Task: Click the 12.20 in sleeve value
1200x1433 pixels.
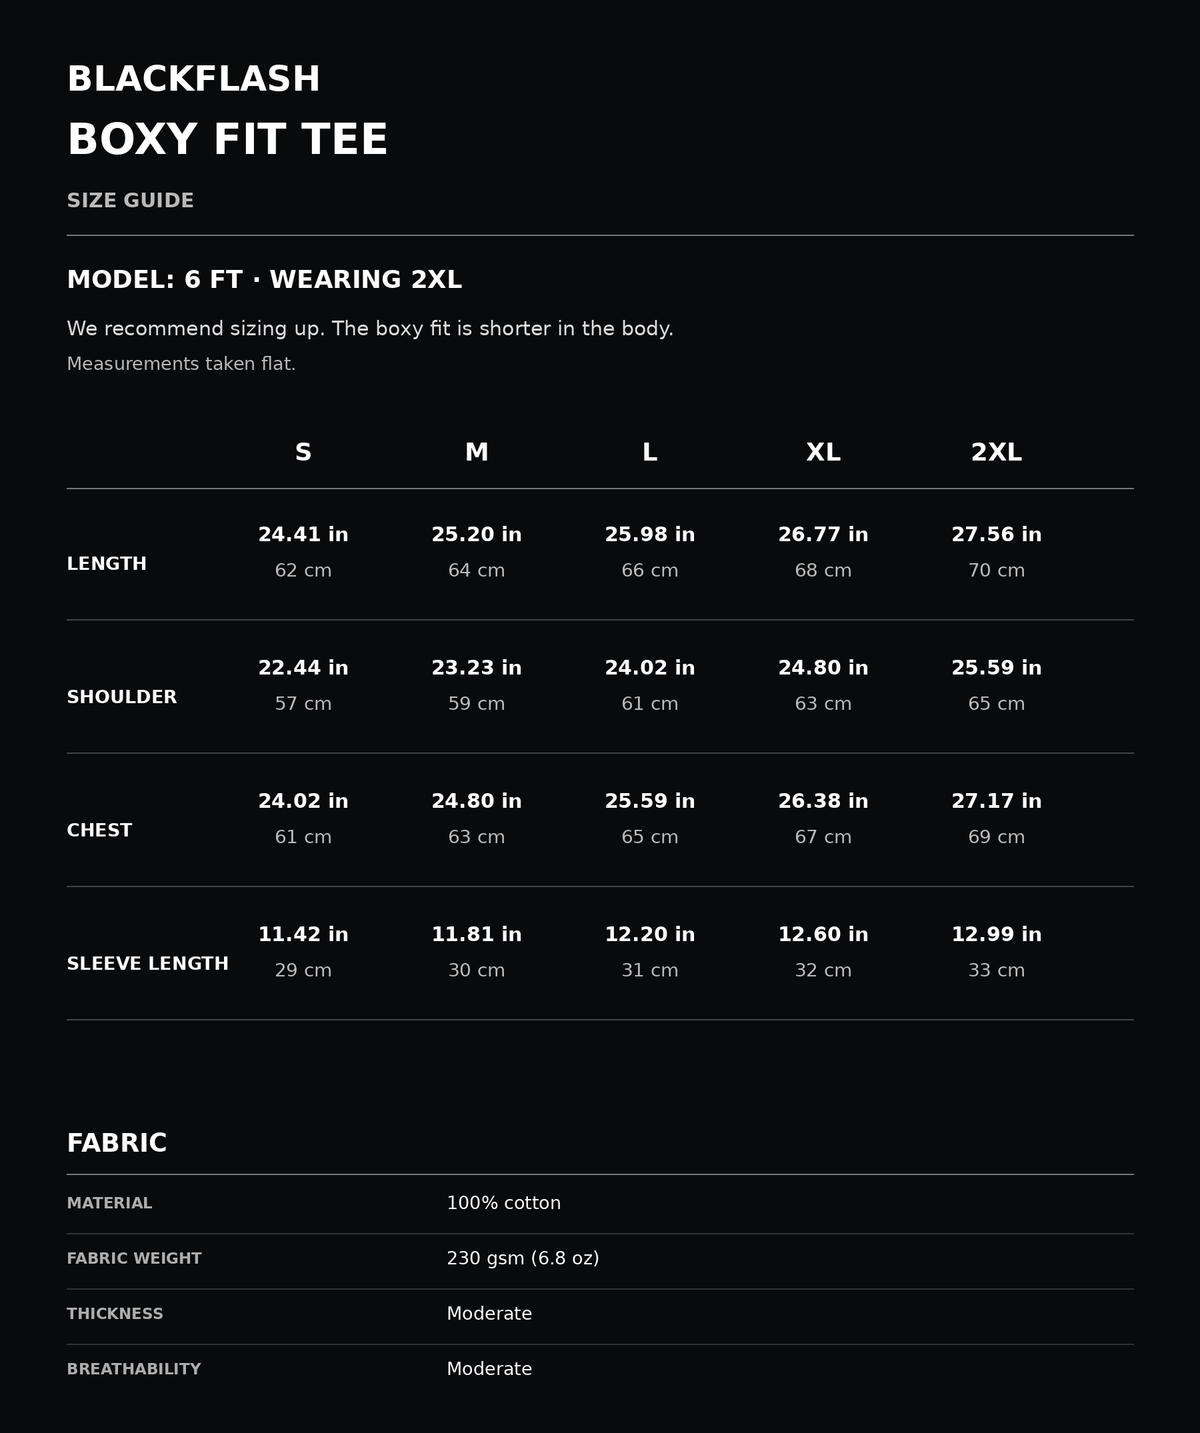Action: pyautogui.click(x=650, y=935)
